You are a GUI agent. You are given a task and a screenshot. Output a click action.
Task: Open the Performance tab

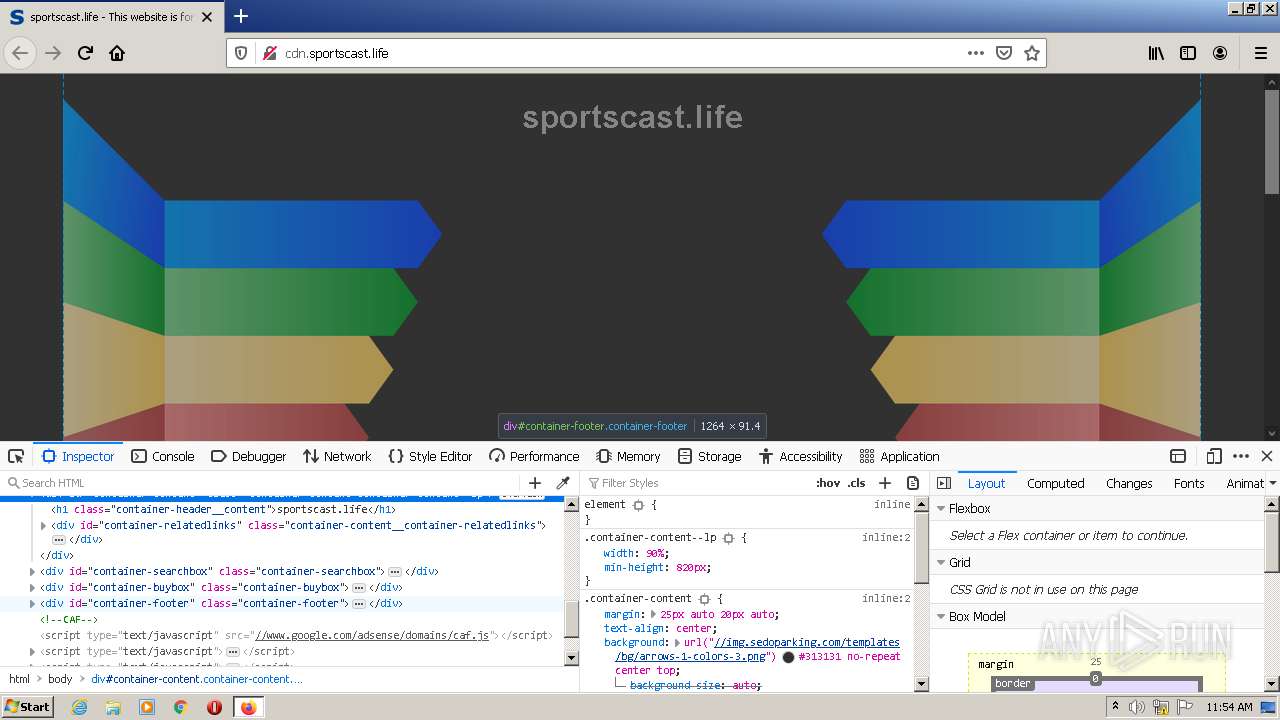click(534, 456)
